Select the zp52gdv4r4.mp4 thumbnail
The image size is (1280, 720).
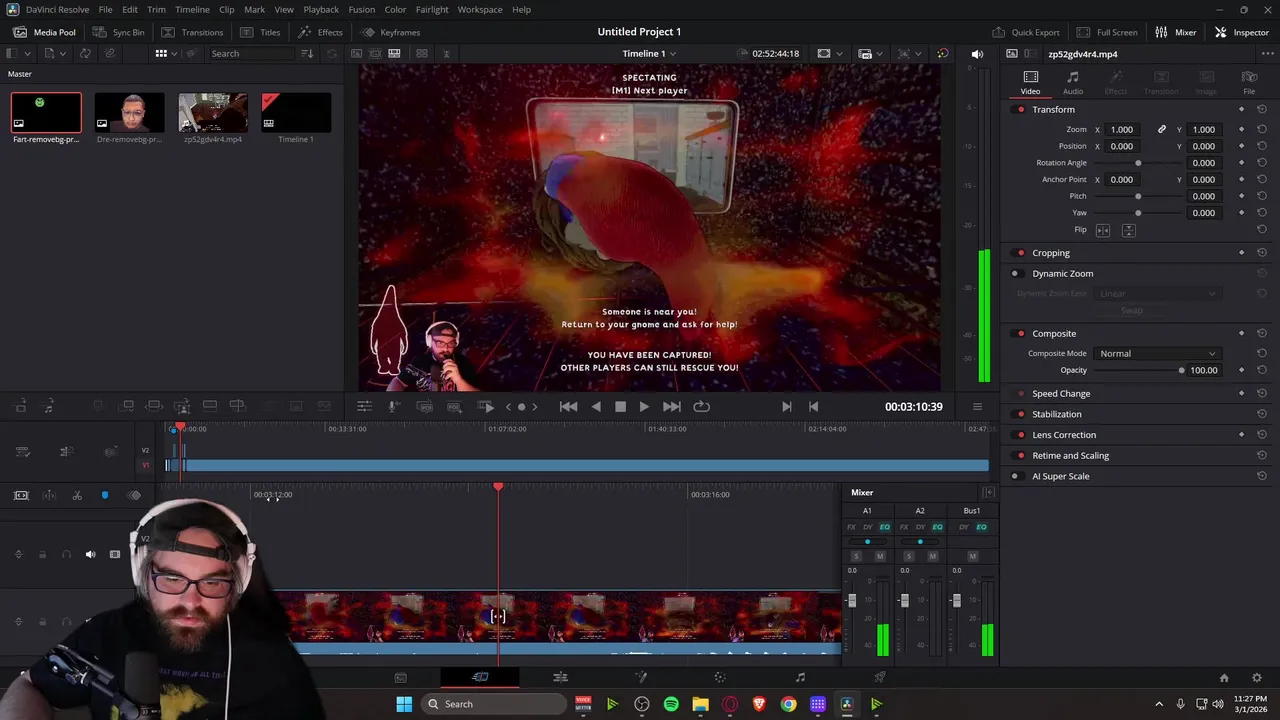pyautogui.click(x=213, y=113)
